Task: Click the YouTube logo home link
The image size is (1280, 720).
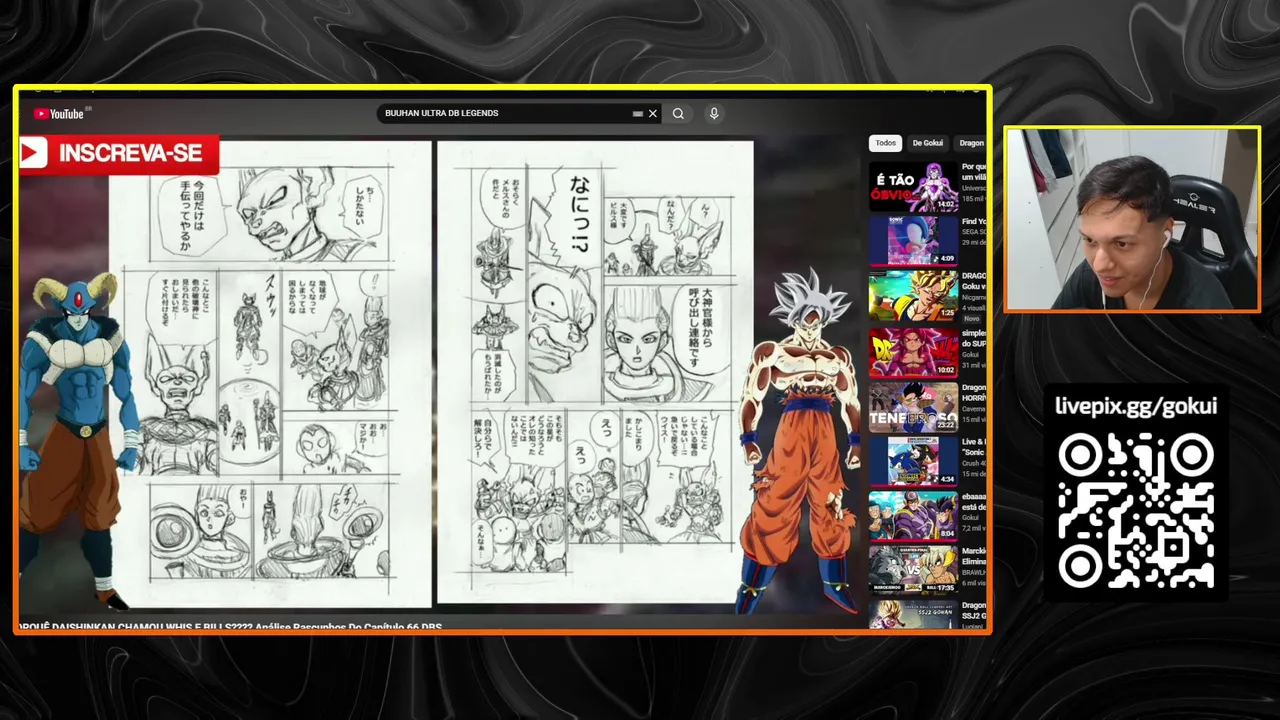Action: click(x=60, y=114)
